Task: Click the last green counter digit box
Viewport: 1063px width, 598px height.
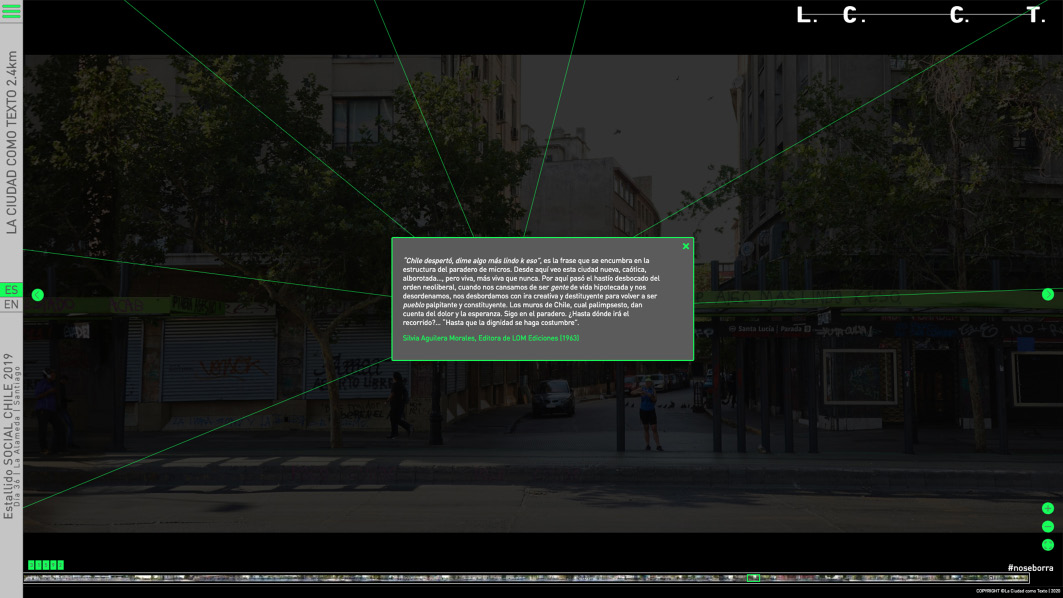Action: point(60,565)
